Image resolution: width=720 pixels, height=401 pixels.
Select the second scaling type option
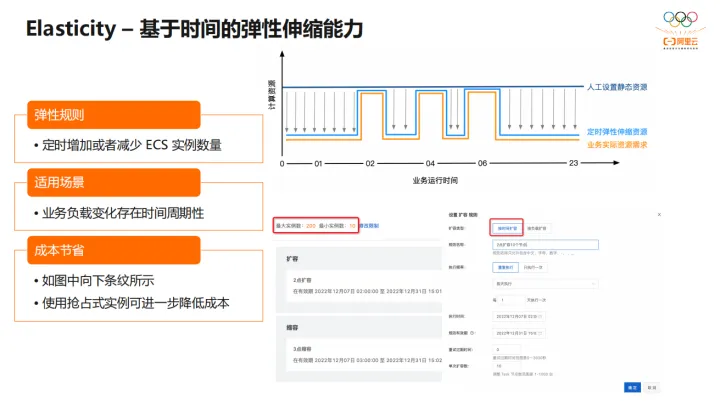536,228
